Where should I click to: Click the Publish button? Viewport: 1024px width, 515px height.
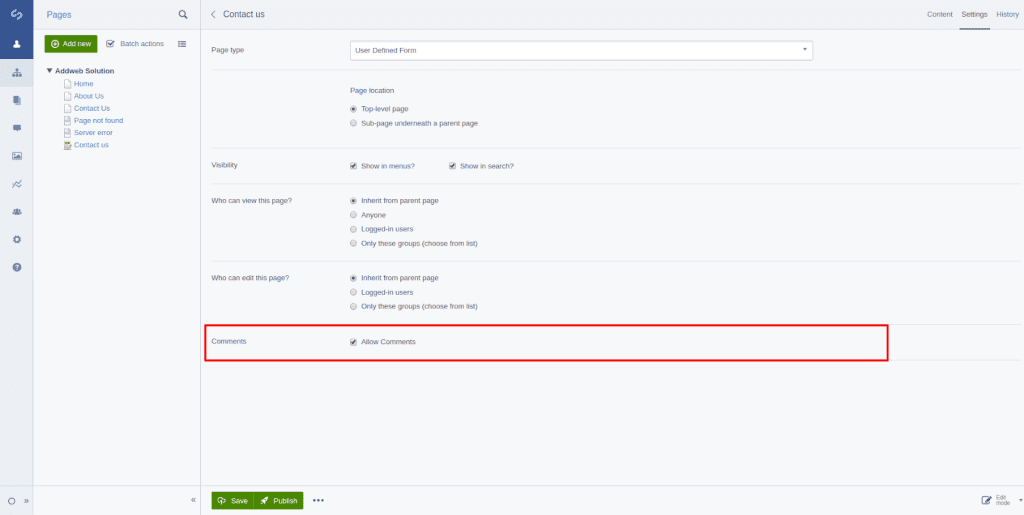[279, 500]
